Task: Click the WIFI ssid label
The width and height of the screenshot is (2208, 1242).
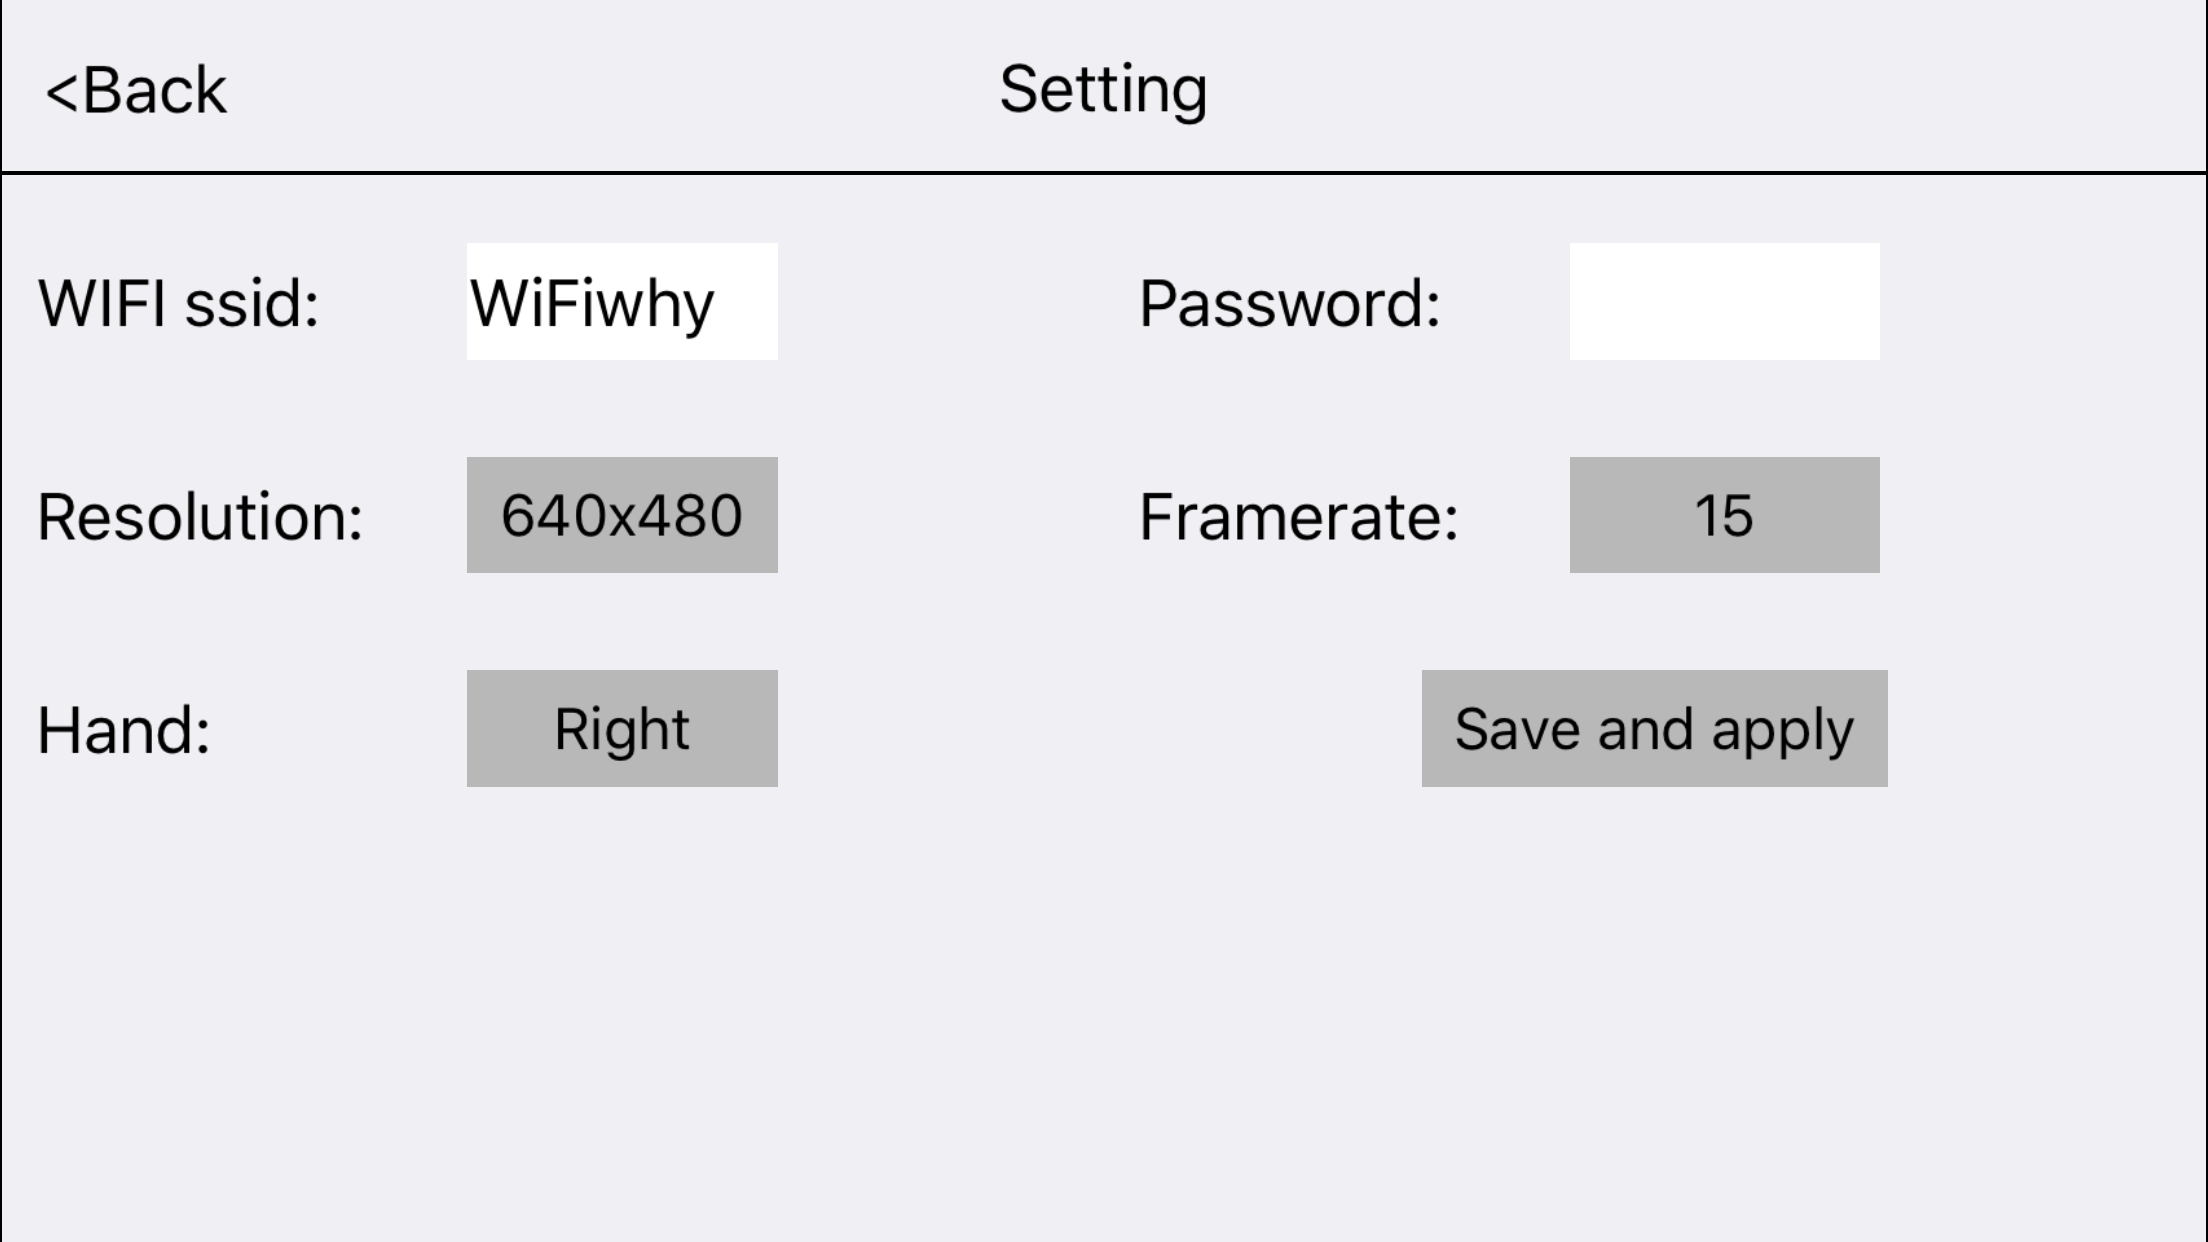Action: (179, 303)
